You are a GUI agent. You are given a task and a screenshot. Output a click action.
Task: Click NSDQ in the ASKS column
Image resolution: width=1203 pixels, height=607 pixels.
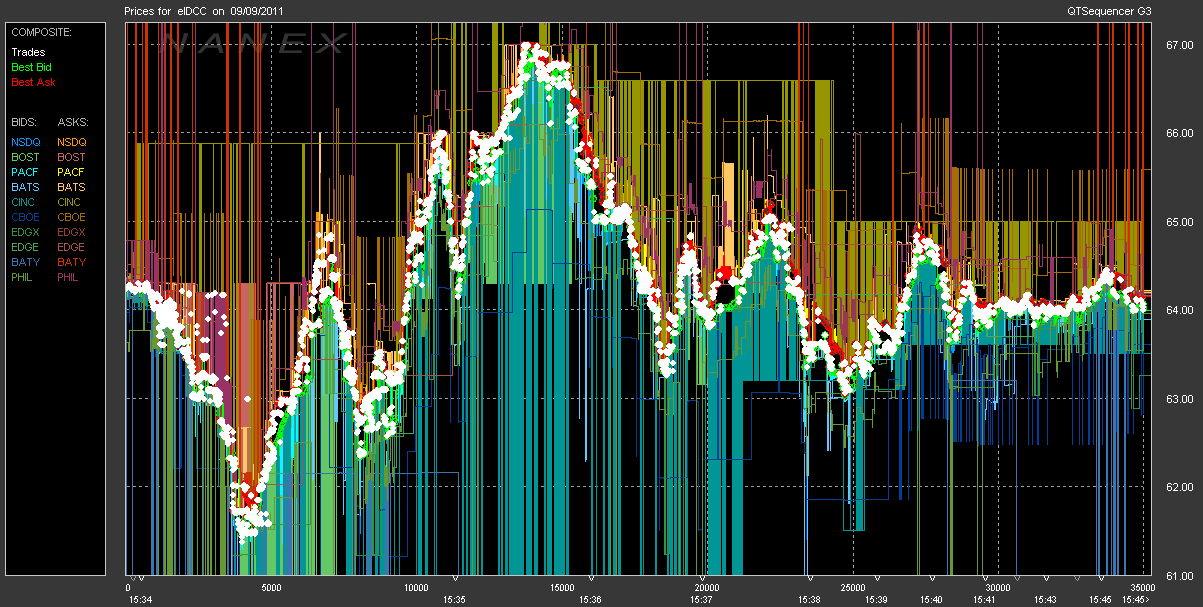pos(72,142)
